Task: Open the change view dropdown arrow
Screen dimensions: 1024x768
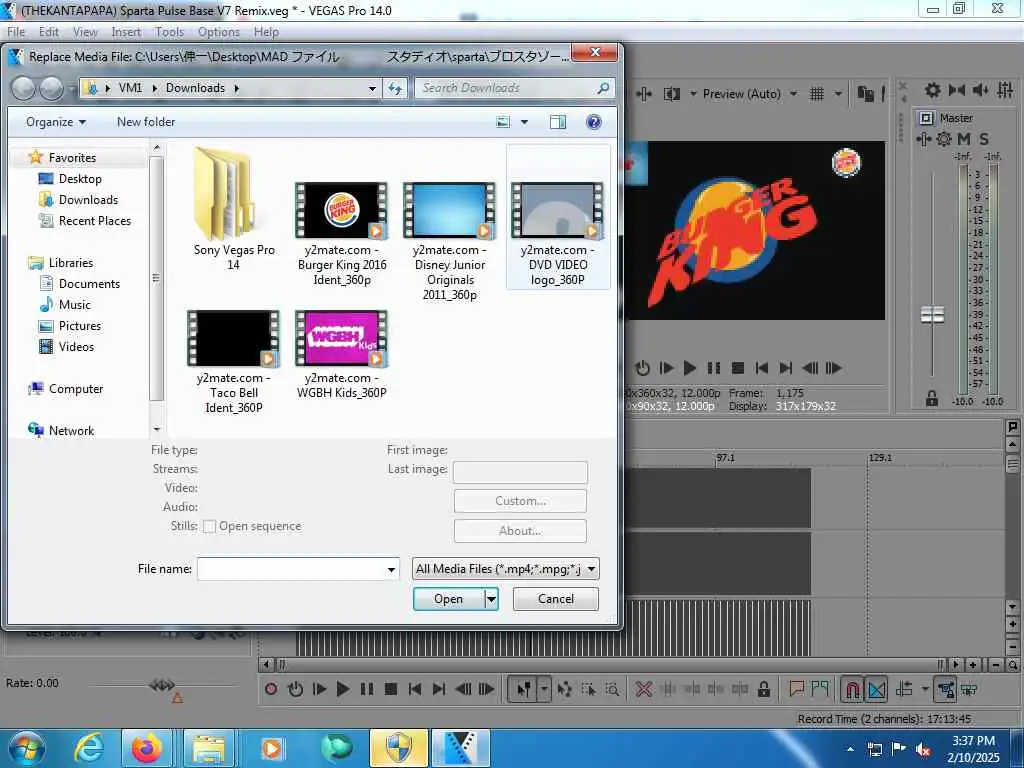Action: coord(524,122)
